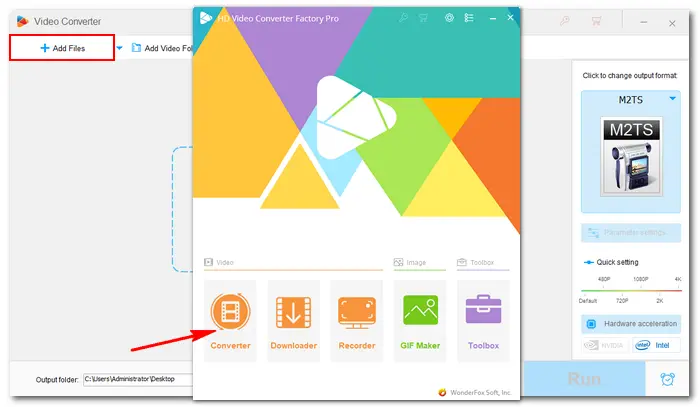Open Parameter settings

(631, 233)
